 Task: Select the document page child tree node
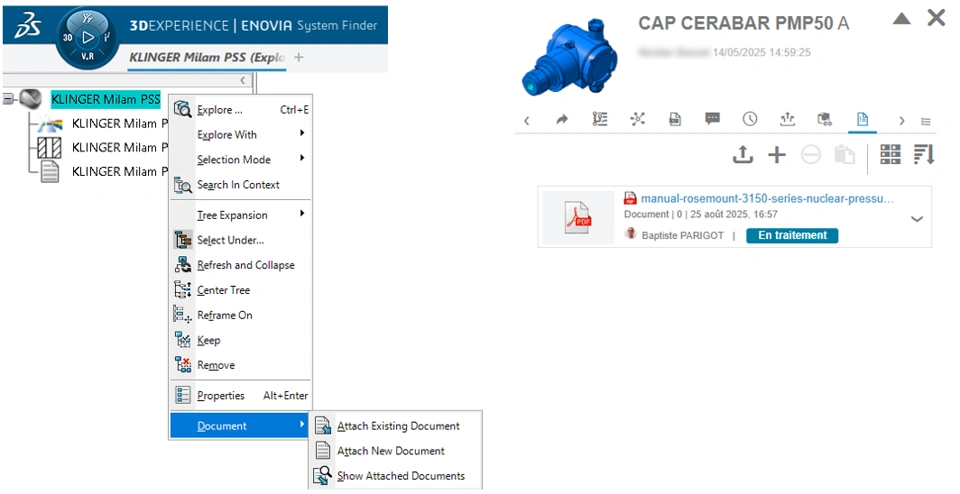(x=50, y=171)
